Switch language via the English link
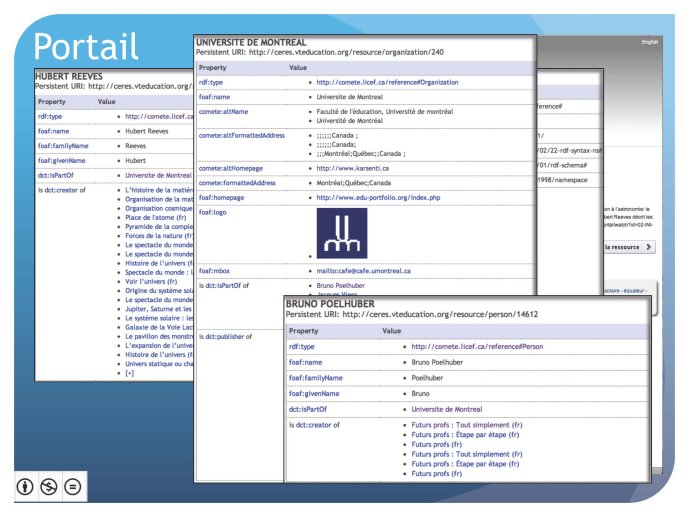Image resolution: width=689 pixels, height=517 pixels. click(x=650, y=42)
